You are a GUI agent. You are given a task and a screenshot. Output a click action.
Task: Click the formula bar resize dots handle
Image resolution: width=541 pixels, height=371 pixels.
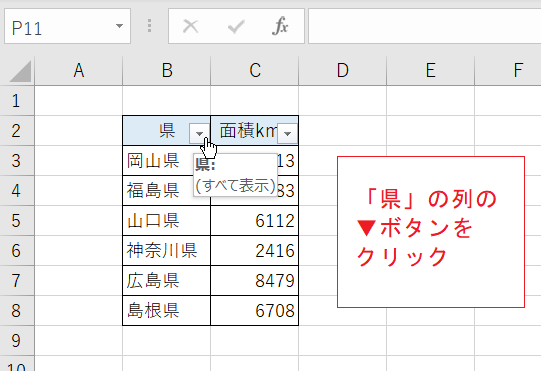(149, 26)
